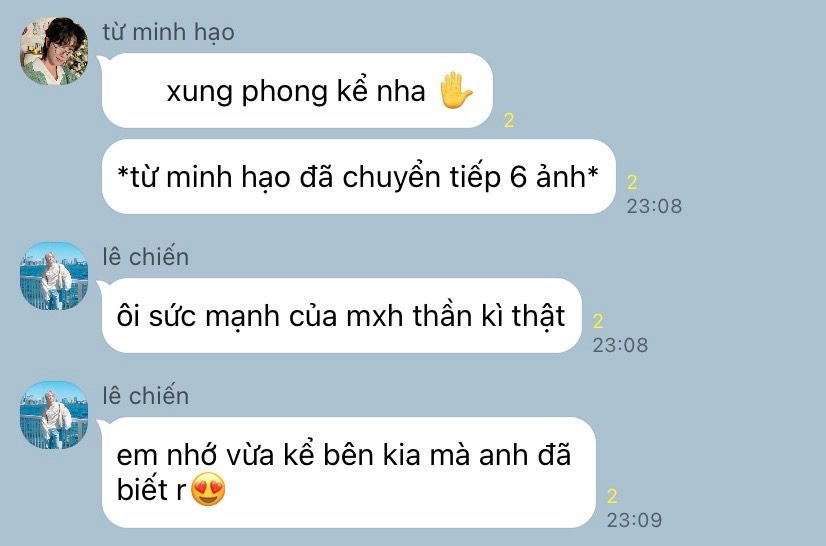This screenshot has height=546, width=826.
Task: Tap read count above 23:09 timestamp
Action: pos(612,496)
